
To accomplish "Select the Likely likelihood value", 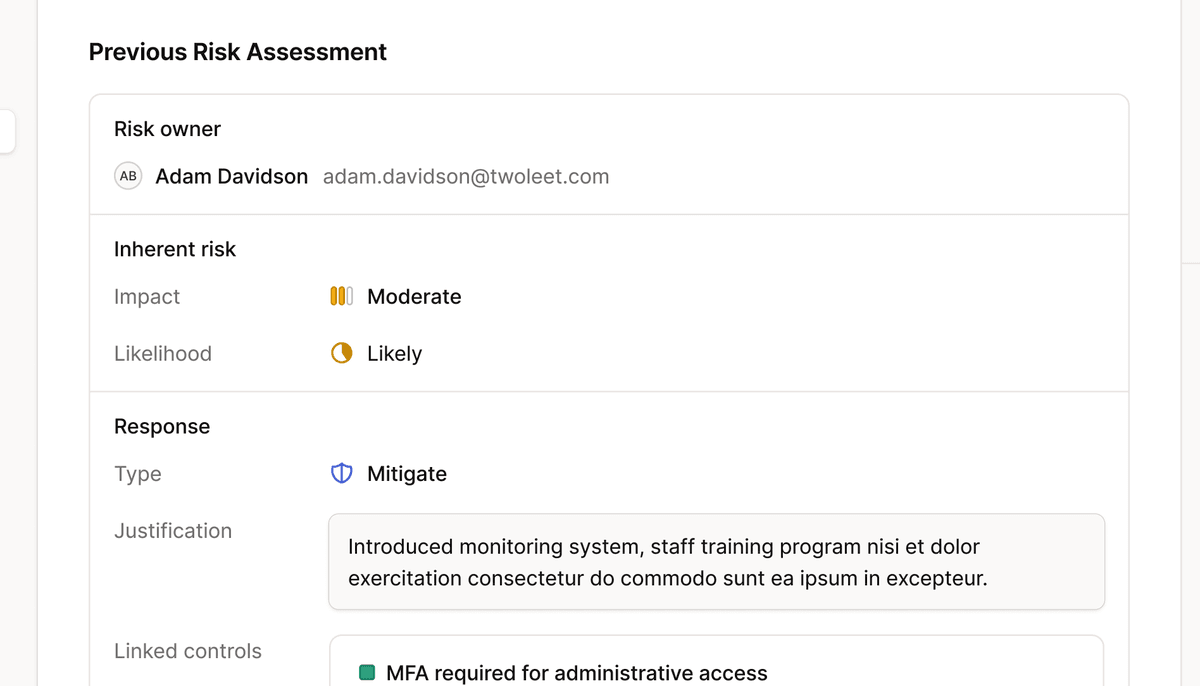I will tap(394, 354).
